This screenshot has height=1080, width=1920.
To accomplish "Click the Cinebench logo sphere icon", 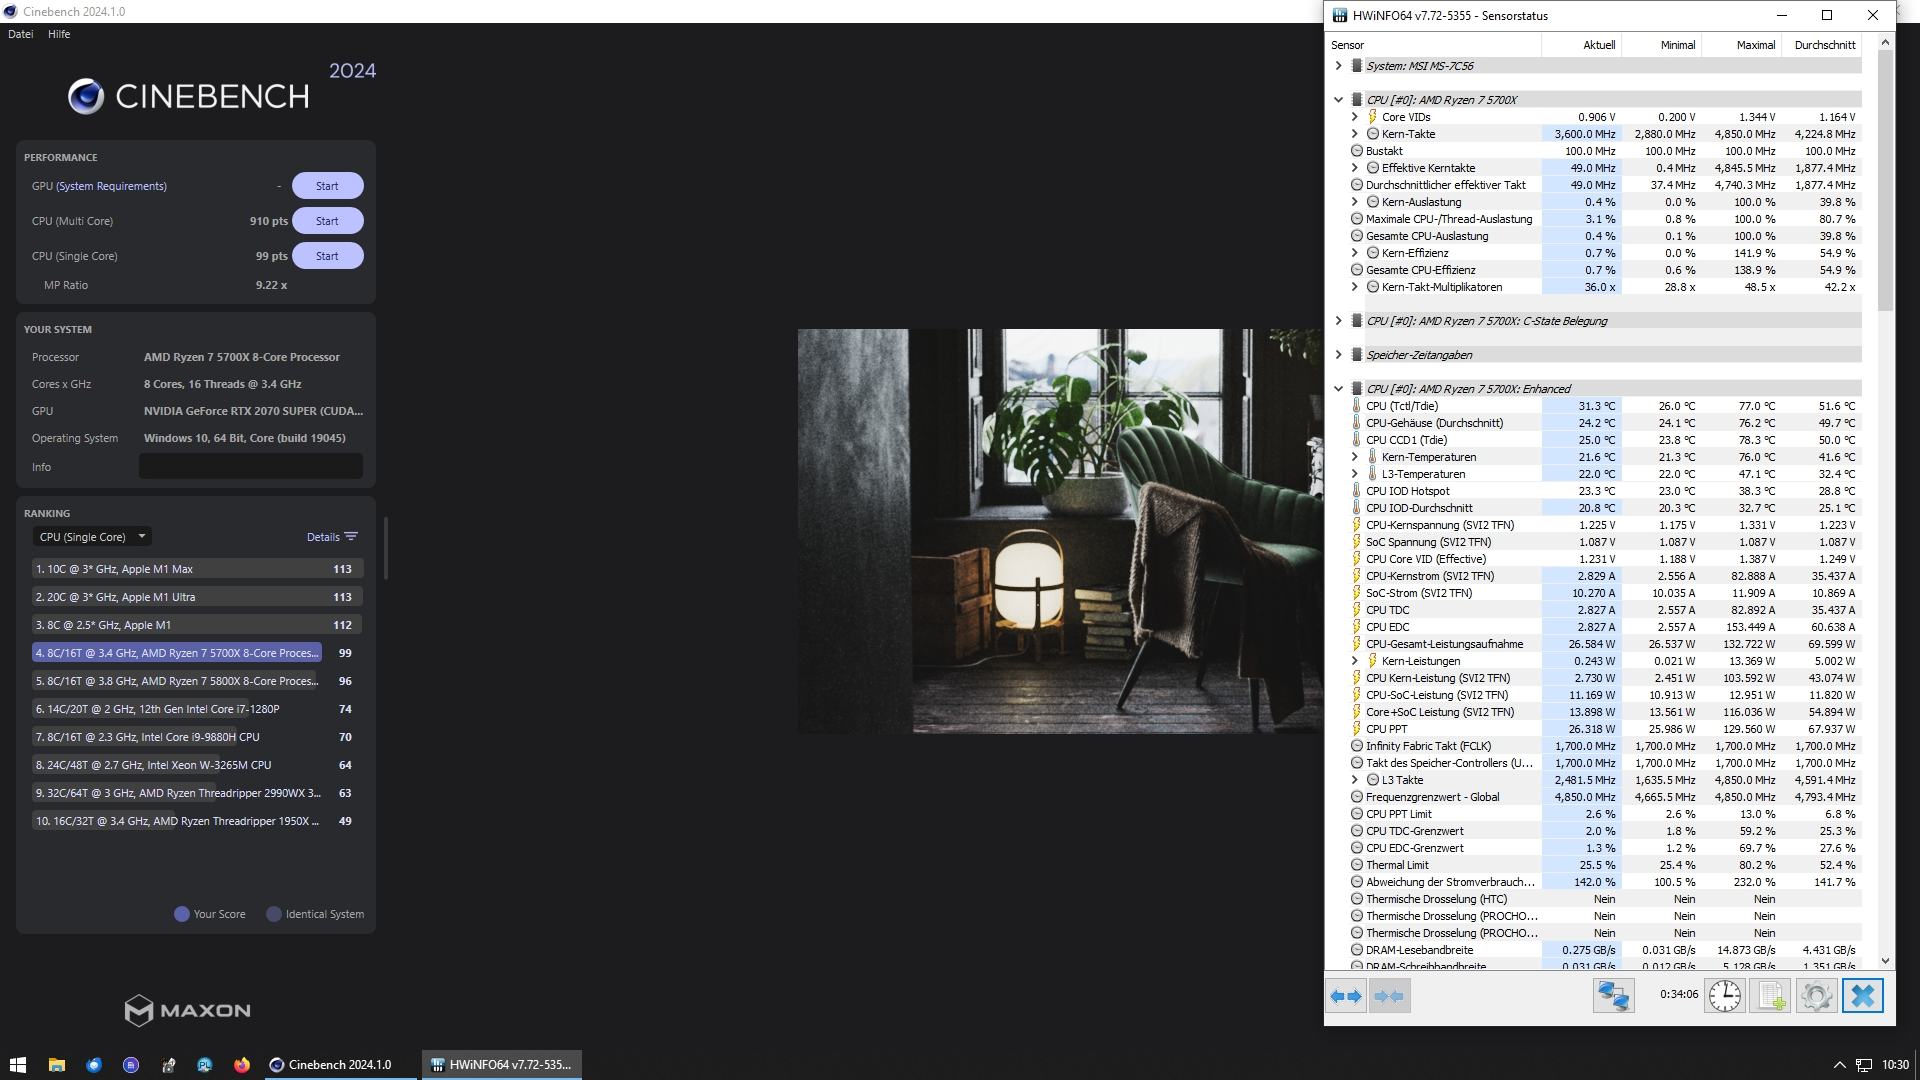I will click(x=86, y=96).
